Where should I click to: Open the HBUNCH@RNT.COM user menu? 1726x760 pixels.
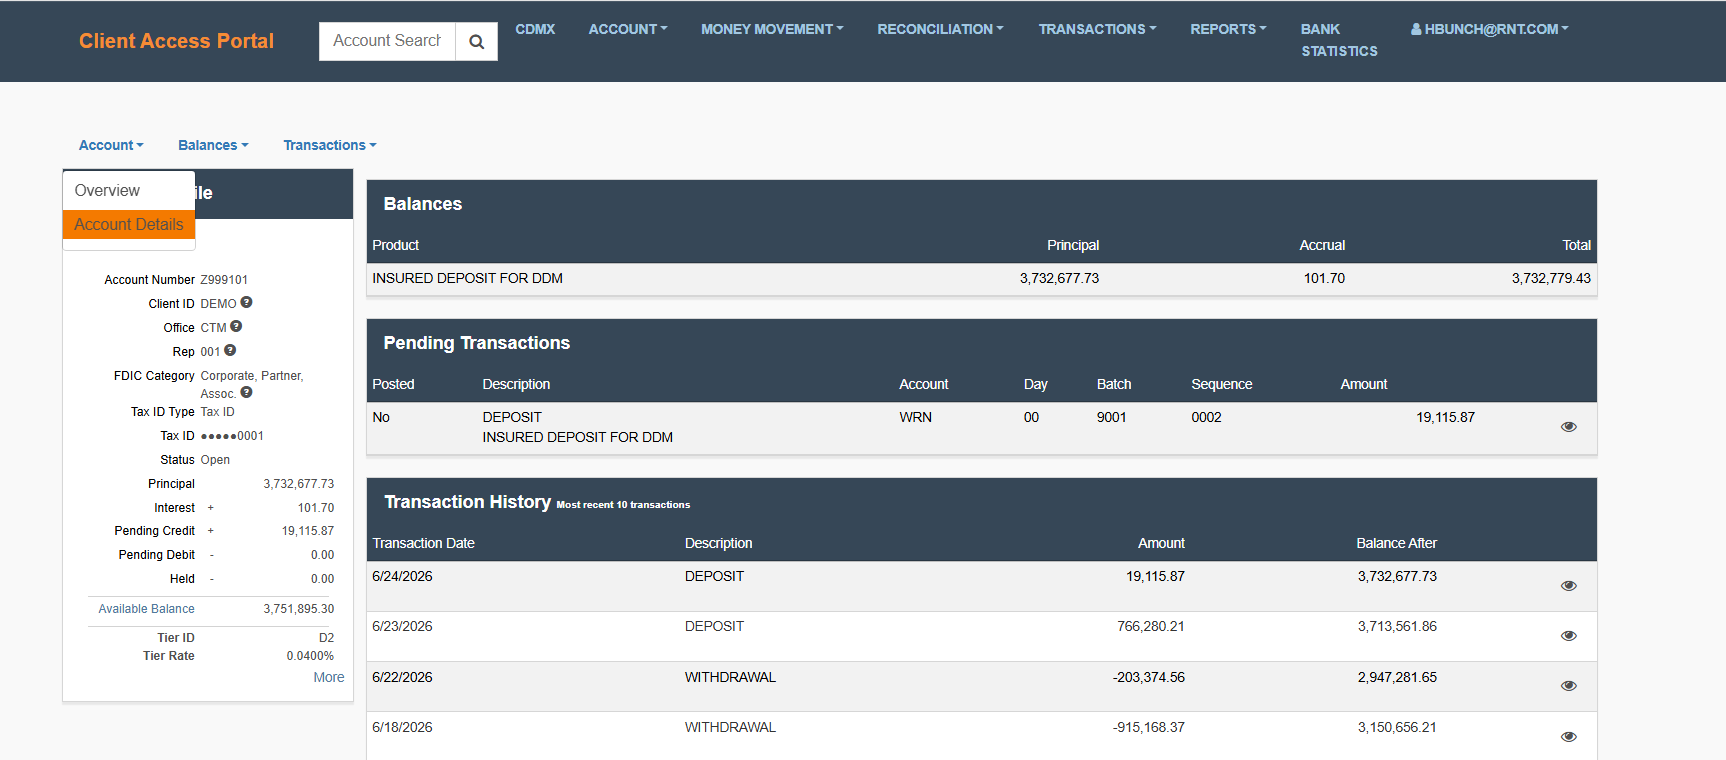tap(1489, 29)
